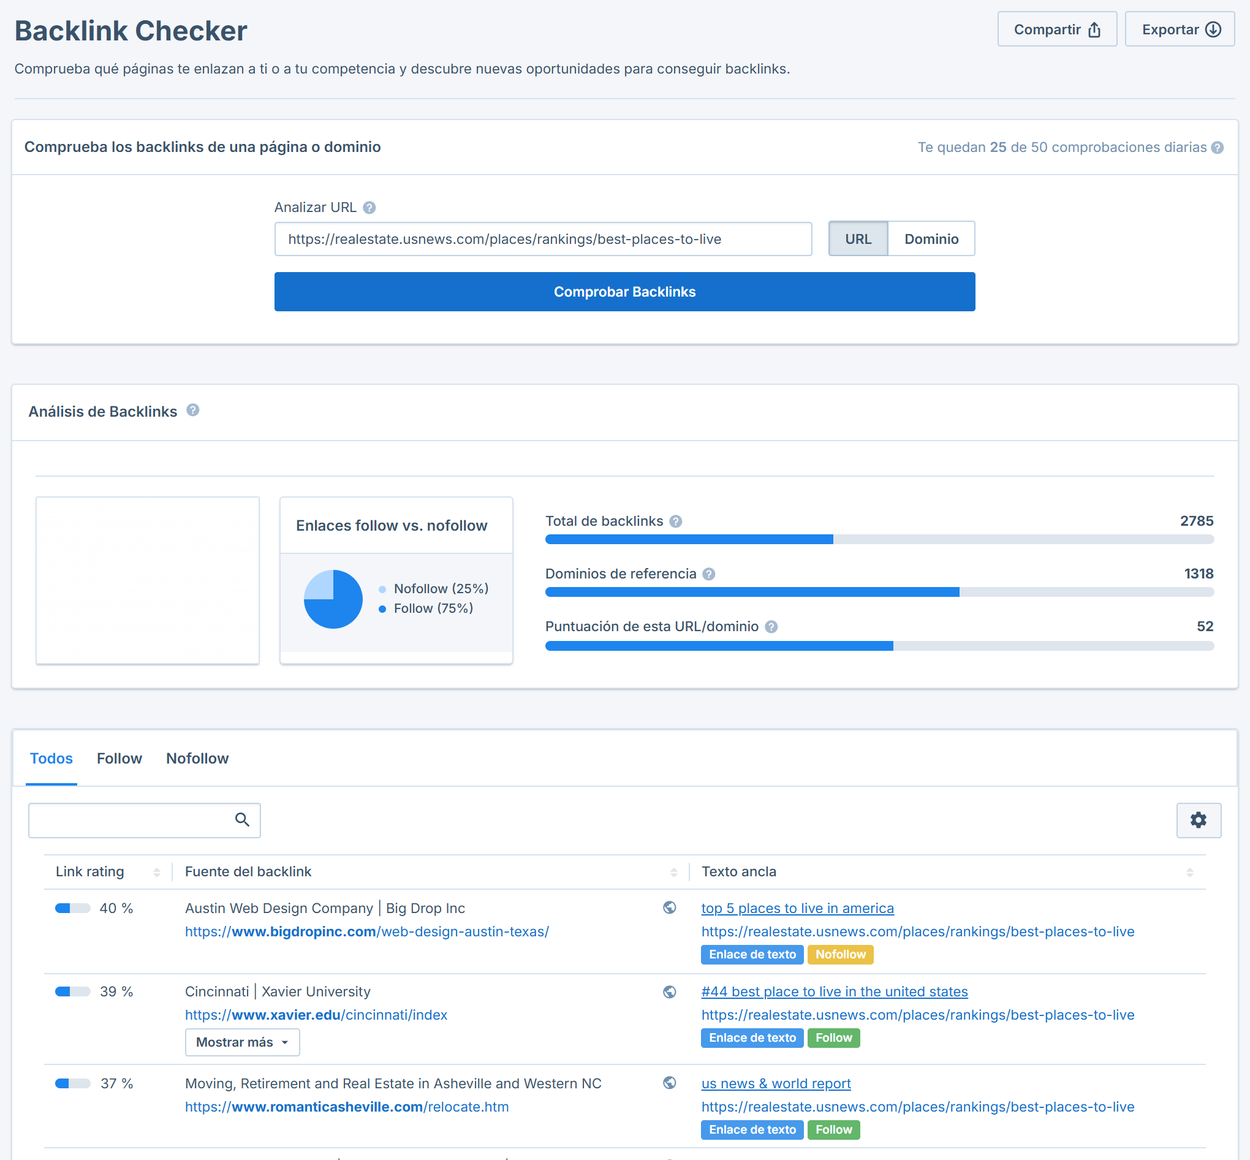
Task: Click Follow (75%) legend entry
Action: [x=426, y=608]
